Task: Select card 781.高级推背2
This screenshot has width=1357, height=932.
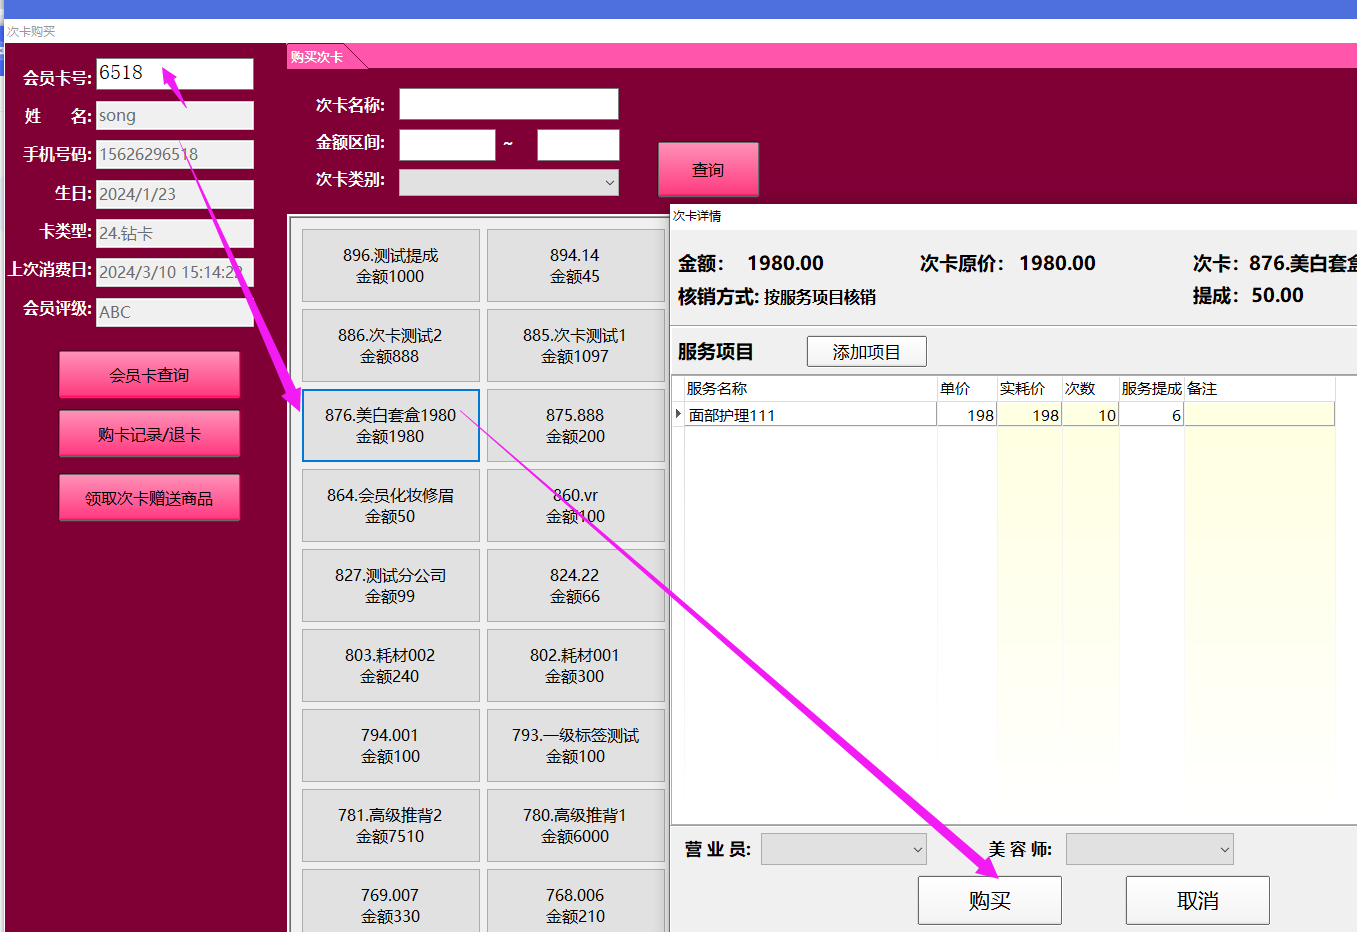Action: point(390,826)
